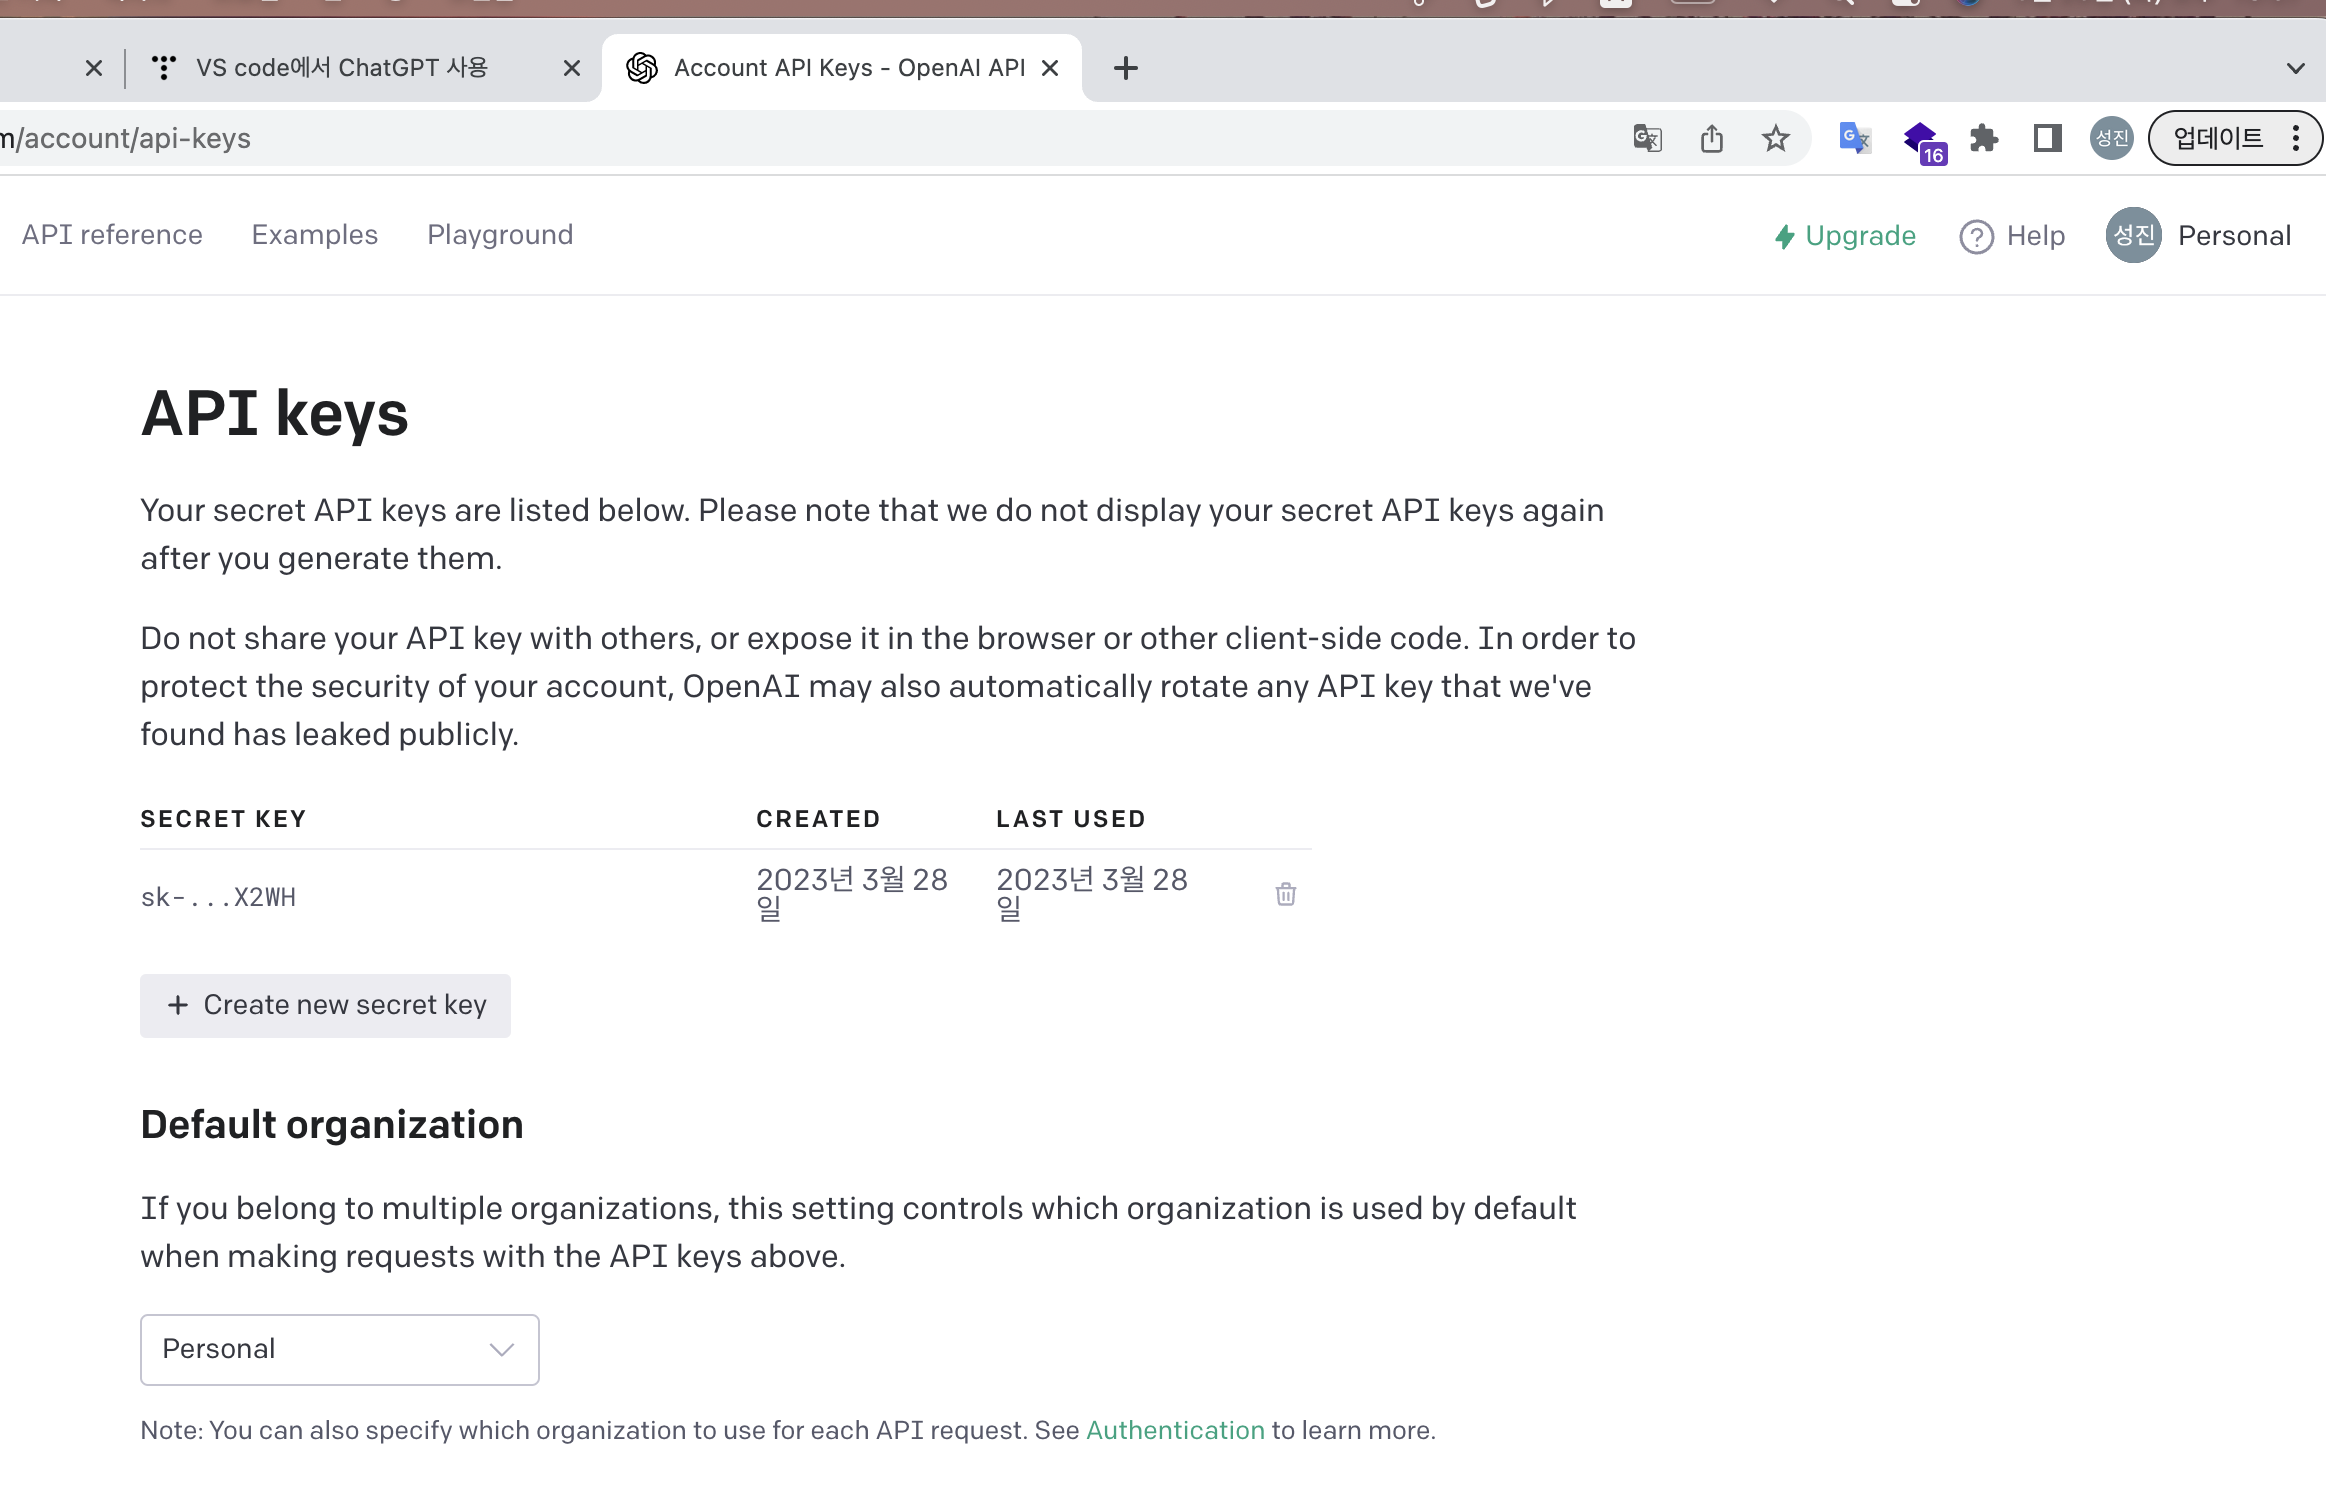This screenshot has height=1496, width=2326.
Task: Toggle the browser side panel
Action: pyautogui.click(x=2047, y=138)
